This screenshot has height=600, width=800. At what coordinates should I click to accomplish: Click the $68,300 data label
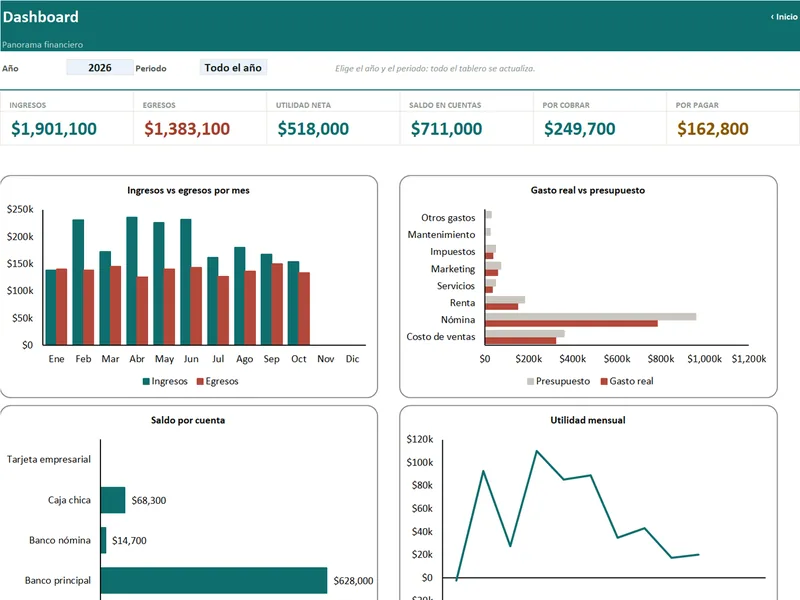(148, 501)
